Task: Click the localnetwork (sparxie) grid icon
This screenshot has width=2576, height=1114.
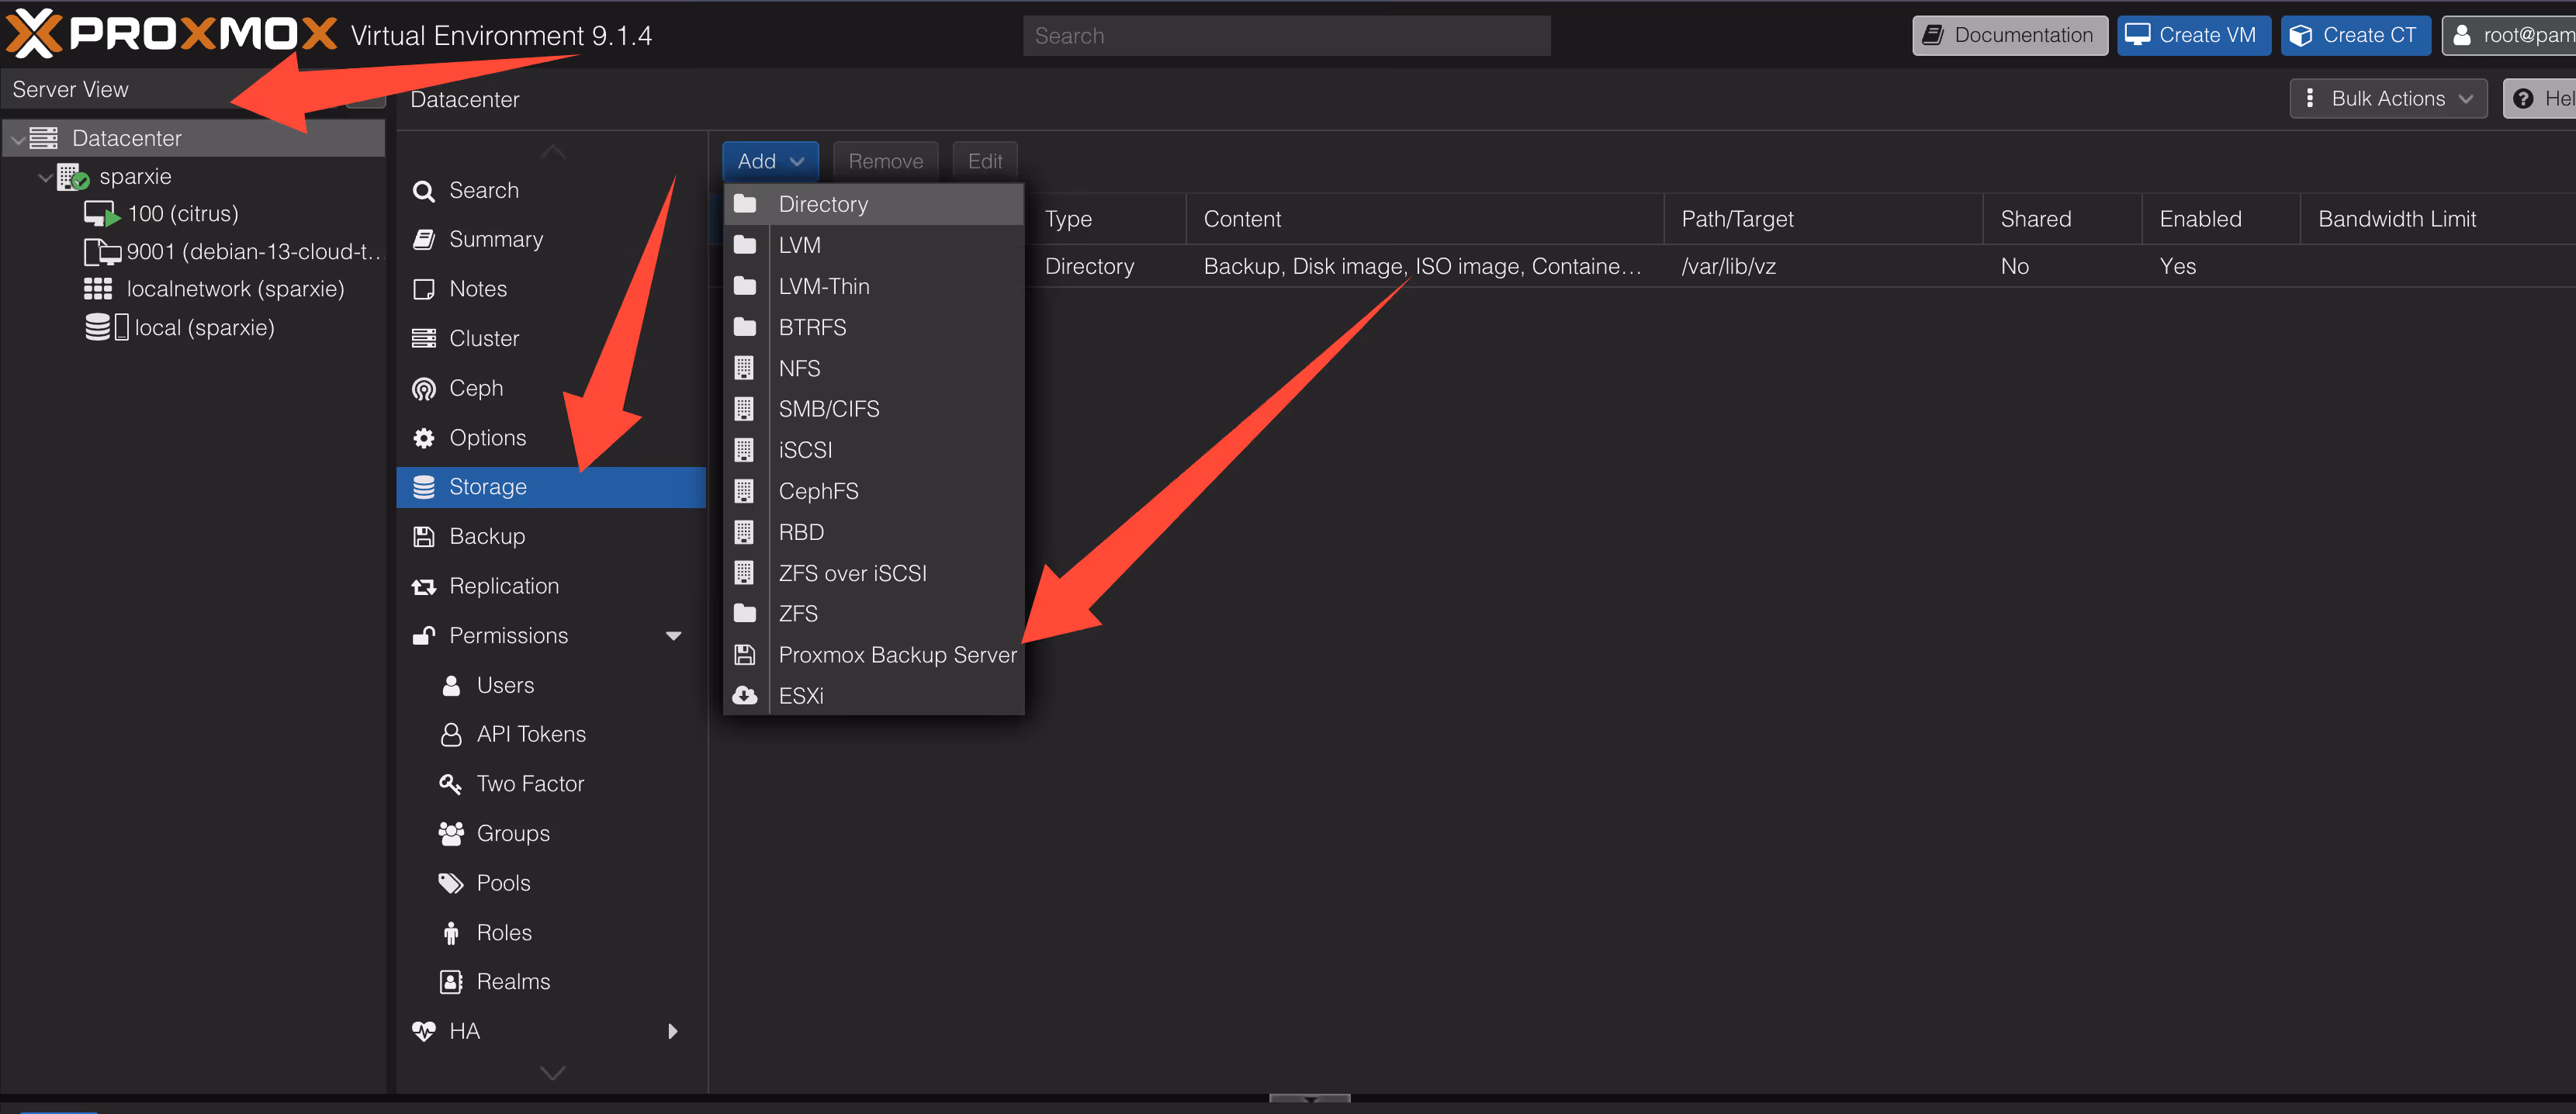Action: (x=97, y=289)
